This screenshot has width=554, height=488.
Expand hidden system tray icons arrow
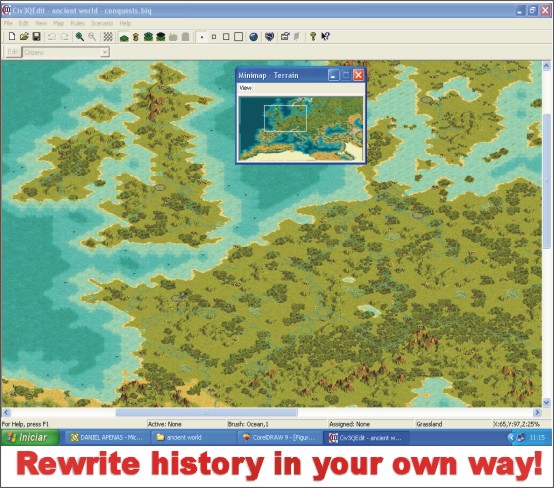(x=511, y=438)
